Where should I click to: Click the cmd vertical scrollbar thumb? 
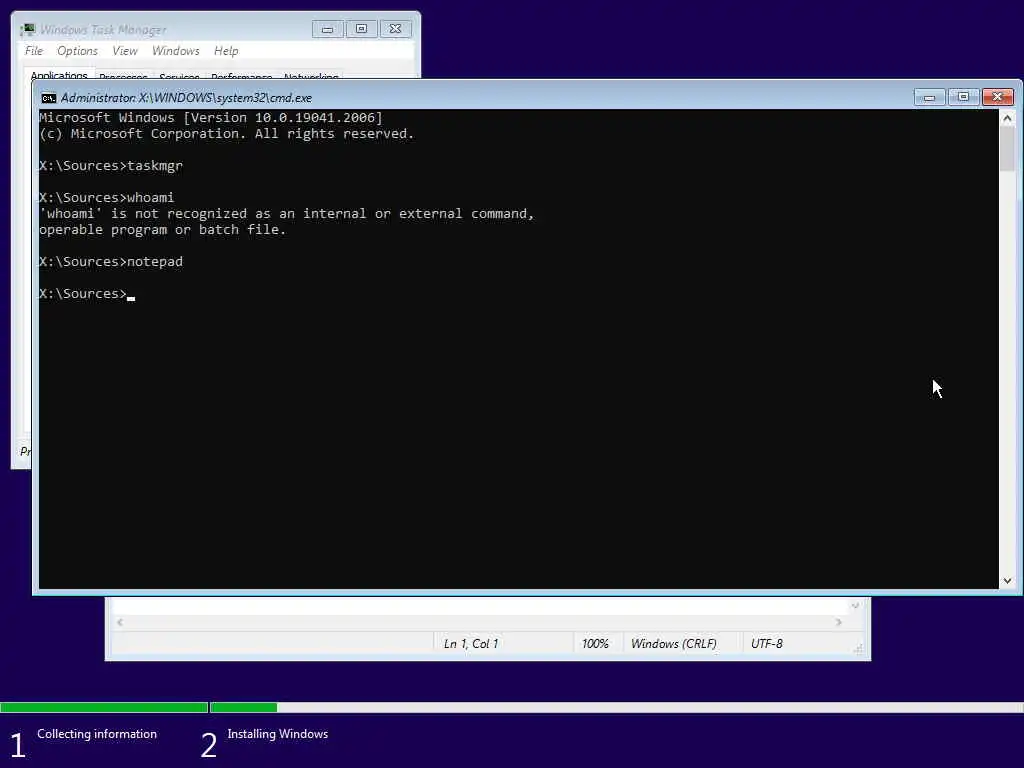pos(1007,149)
